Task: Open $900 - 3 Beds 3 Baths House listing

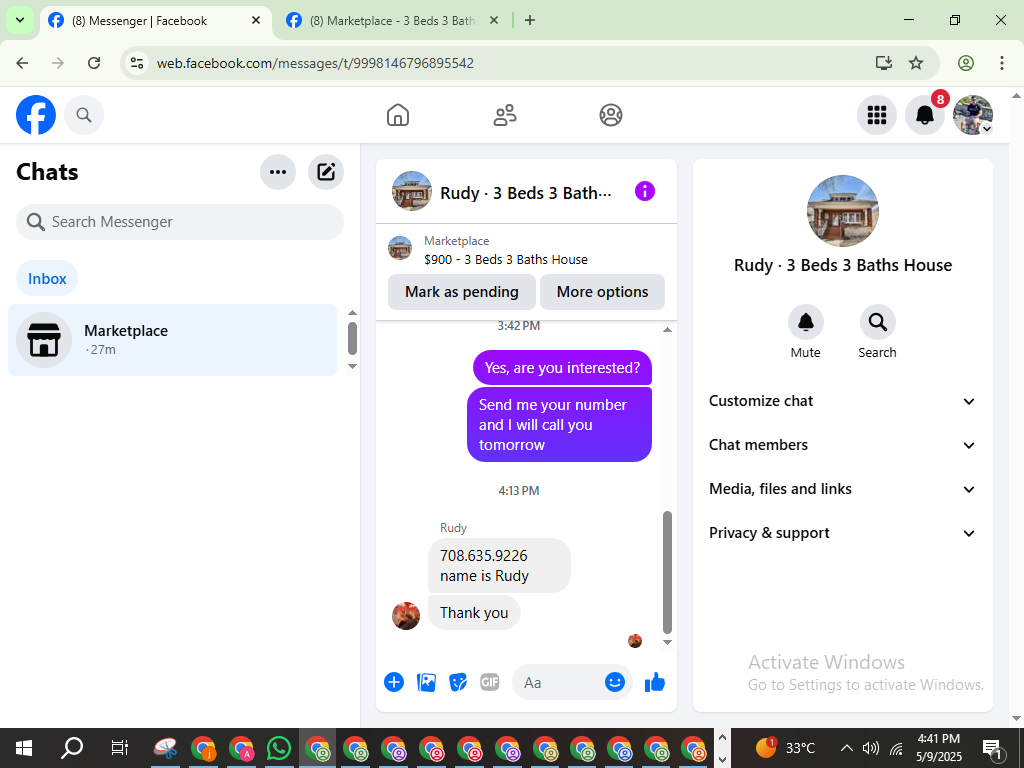Action: pyautogui.click(x=505, y=260)
